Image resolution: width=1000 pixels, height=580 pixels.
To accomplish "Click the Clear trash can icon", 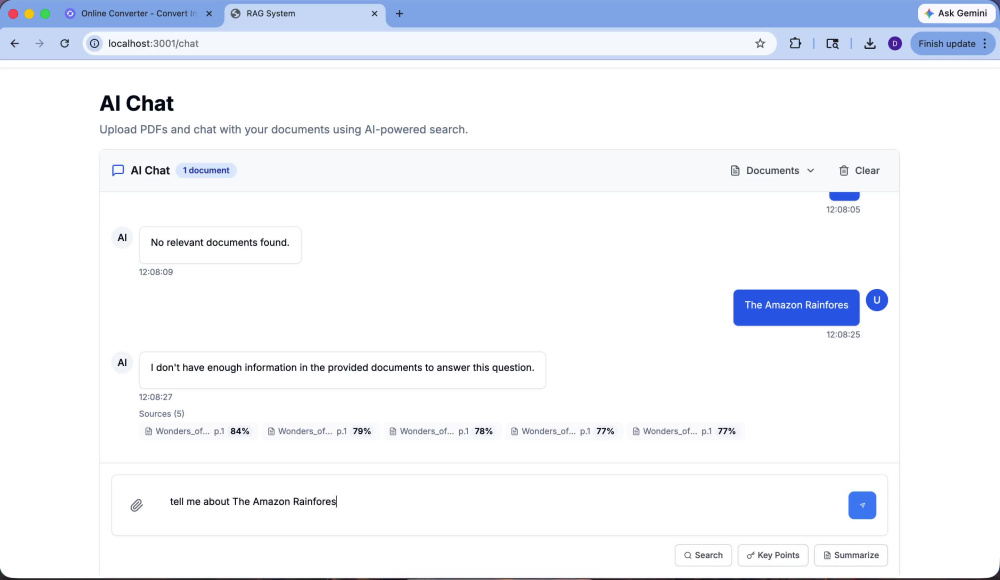I will point(844,170).
